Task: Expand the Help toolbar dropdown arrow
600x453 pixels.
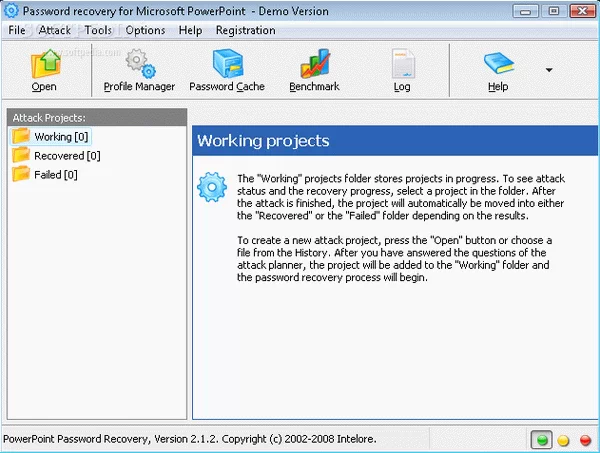Action: click(548, 70)
